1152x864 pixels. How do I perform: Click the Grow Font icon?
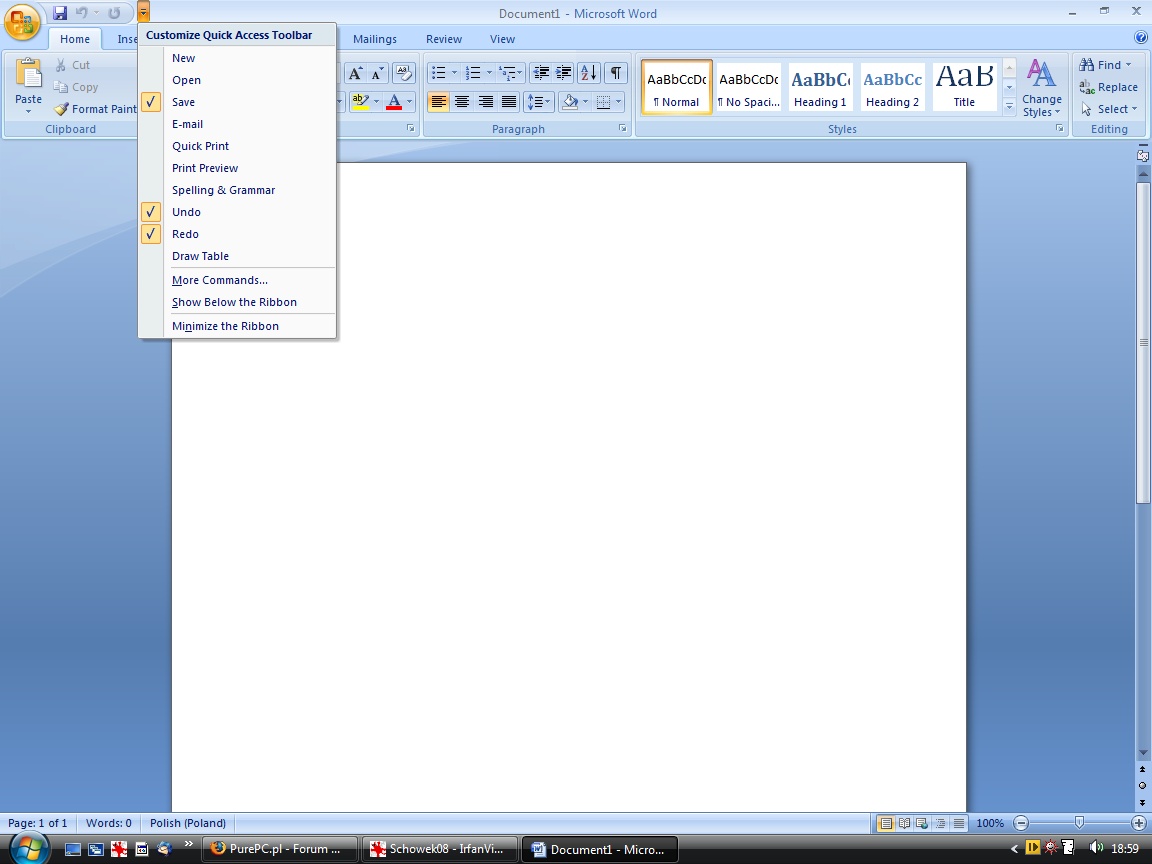pyautogui.click(x=355, y=73)
